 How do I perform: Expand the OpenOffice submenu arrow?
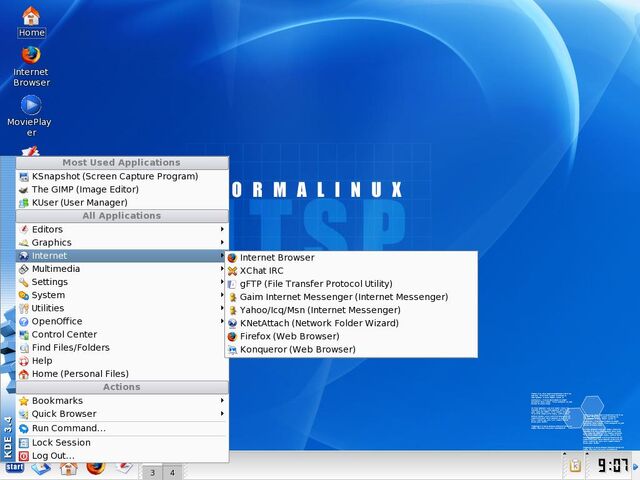(222, 321)
